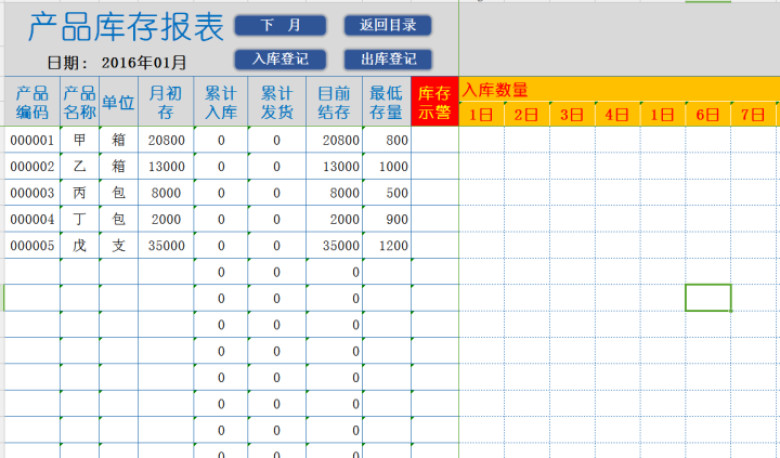Select the minimum stock cell 800

(387, 140)
